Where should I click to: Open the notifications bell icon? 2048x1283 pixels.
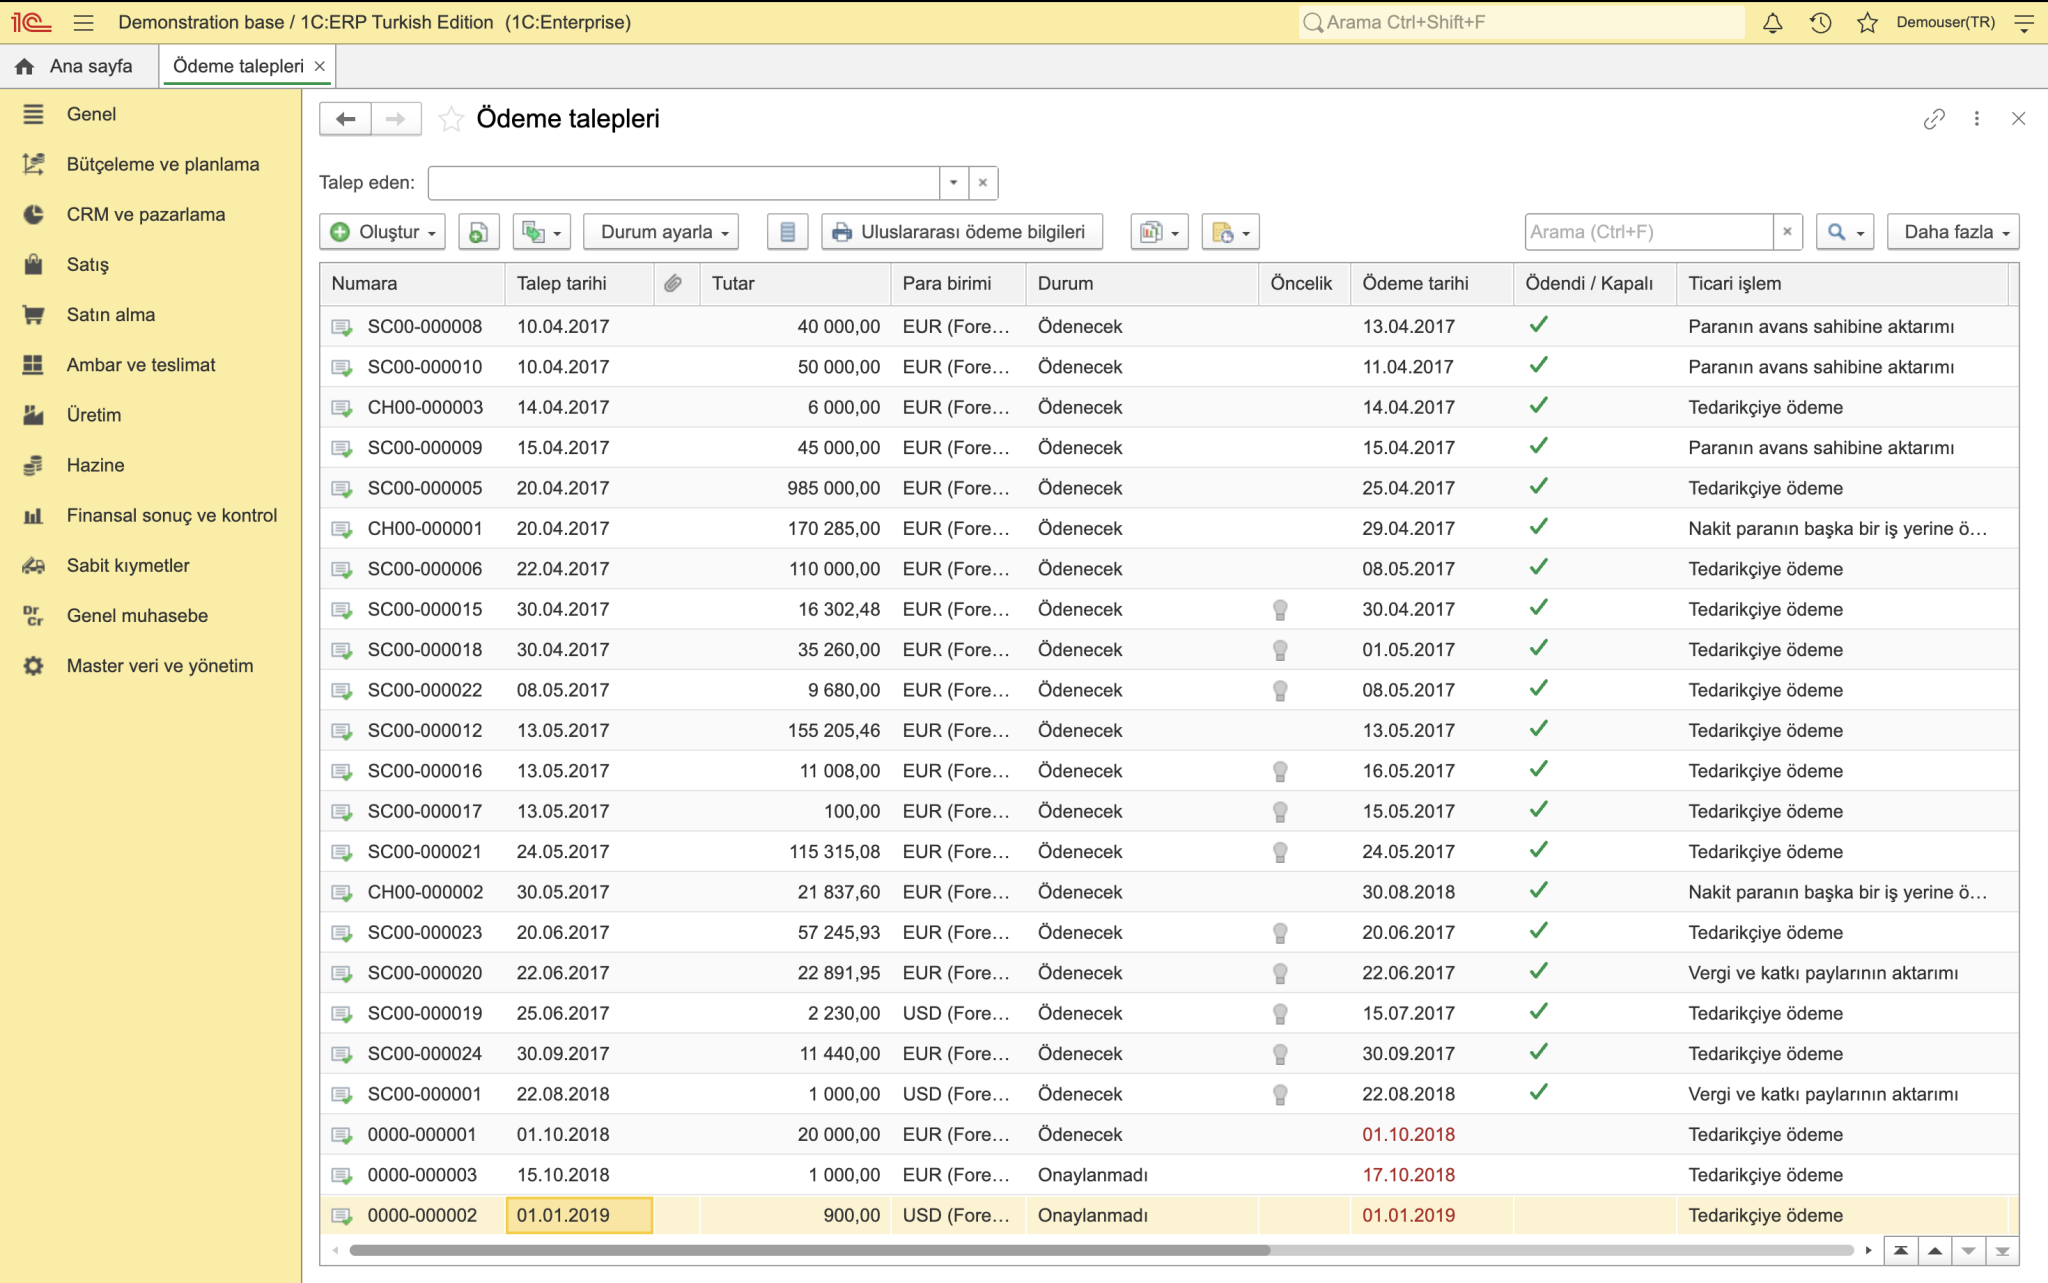pyautogui.click(x=1772, y=22)
